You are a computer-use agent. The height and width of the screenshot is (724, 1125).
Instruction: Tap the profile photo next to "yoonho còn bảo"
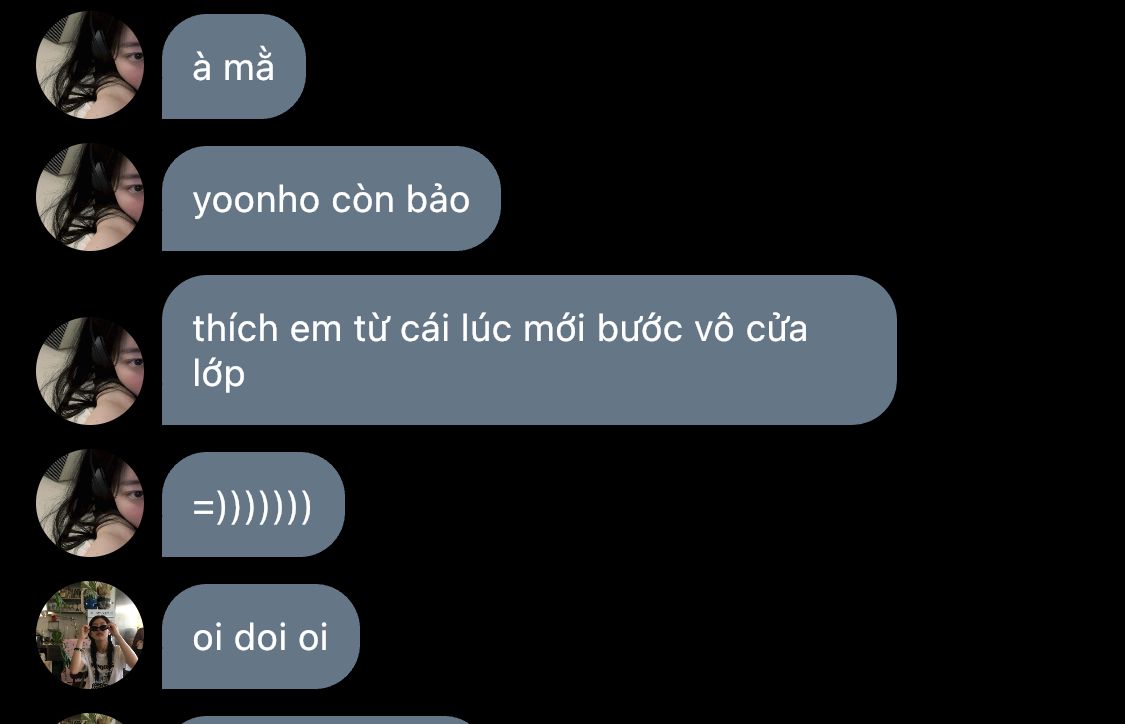pyautogui.click(x=90, y=197)
